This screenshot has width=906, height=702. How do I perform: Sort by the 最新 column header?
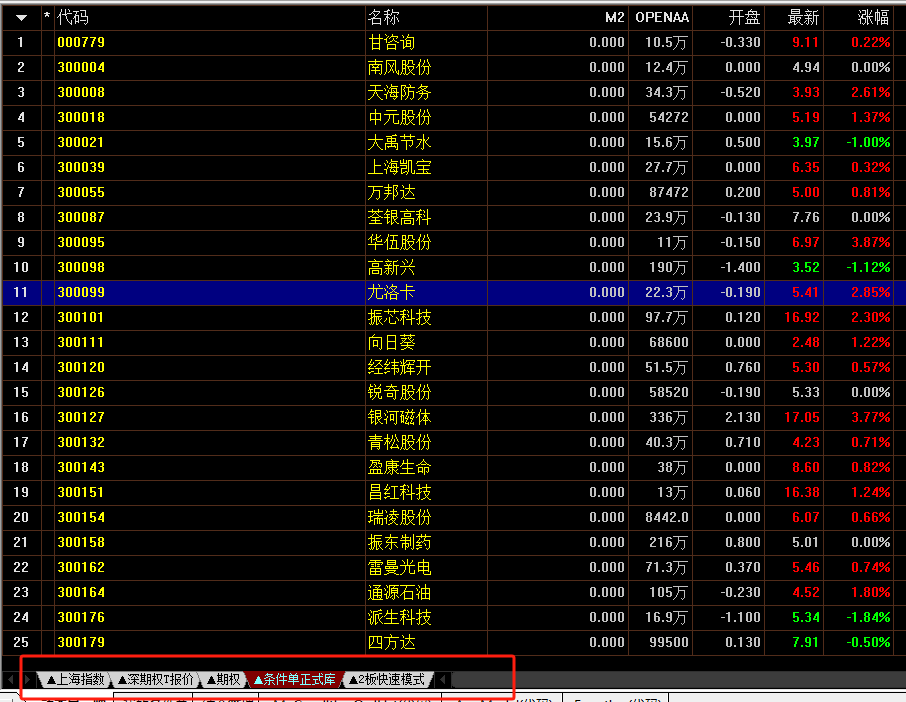pos(804,17)
